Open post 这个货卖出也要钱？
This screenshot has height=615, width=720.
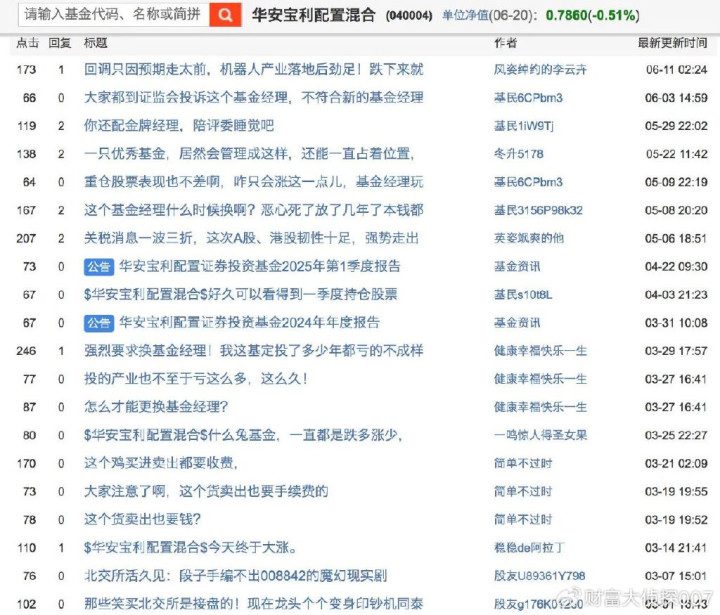[x=142, y=519]
